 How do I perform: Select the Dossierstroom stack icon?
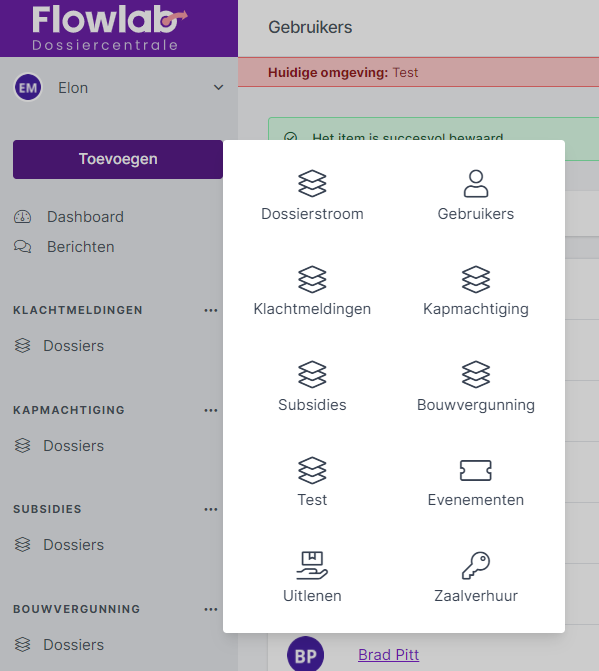(312, 183)
